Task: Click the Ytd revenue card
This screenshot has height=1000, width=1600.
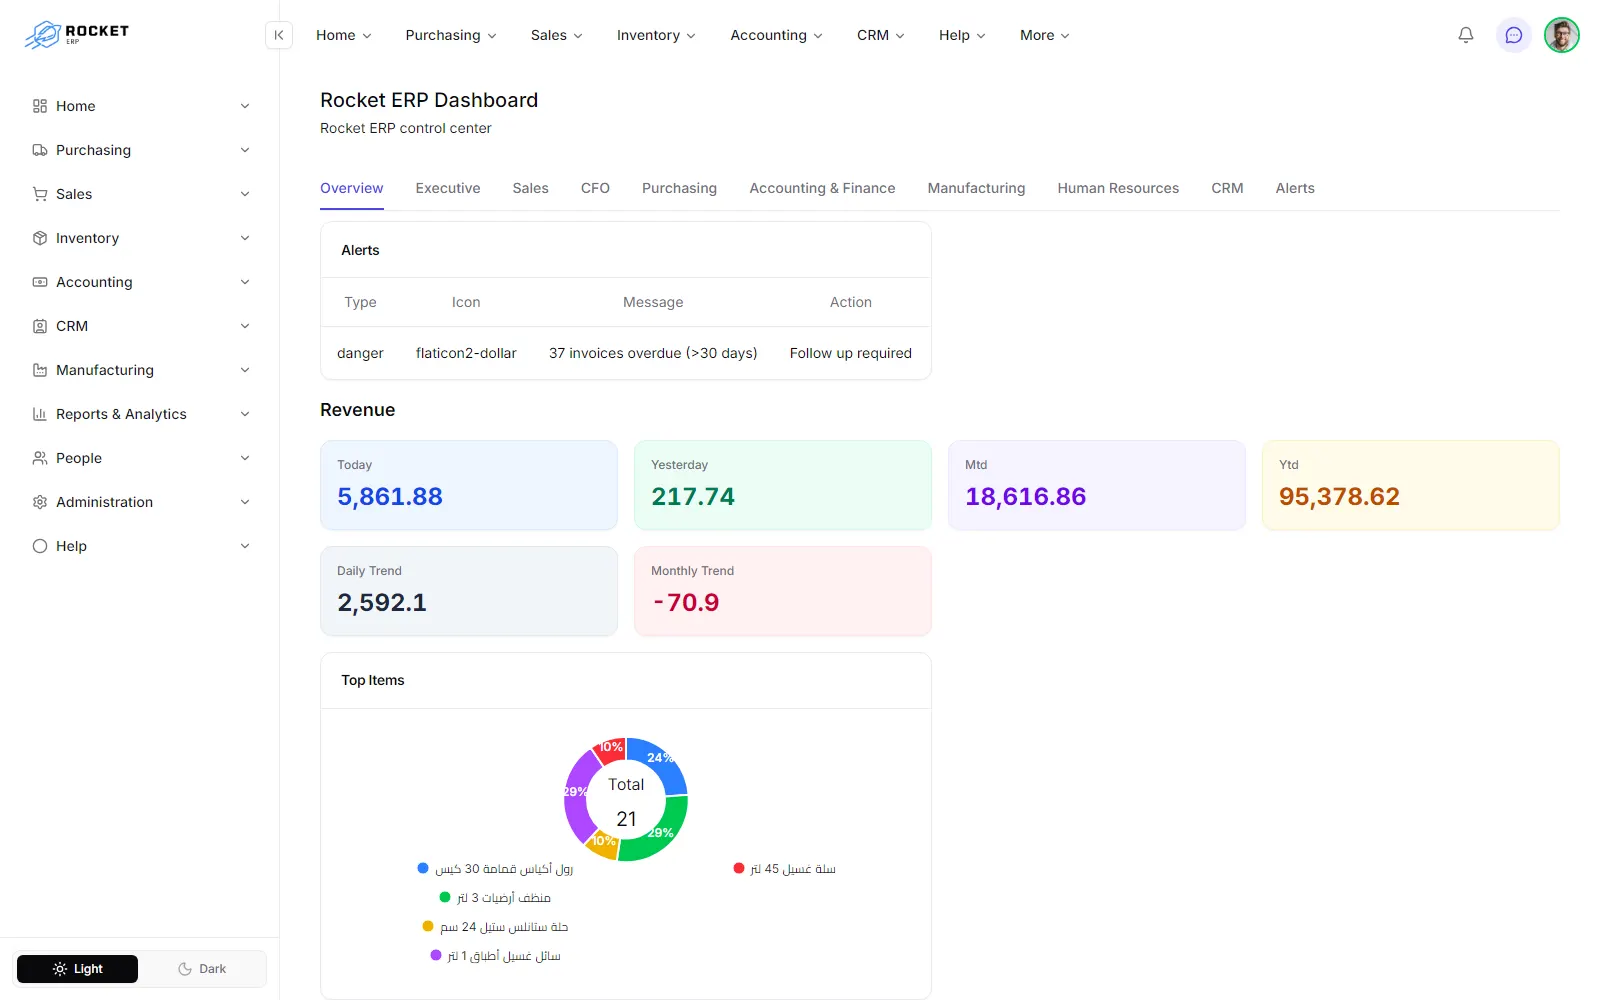Action: click(x=1411, y=485)
